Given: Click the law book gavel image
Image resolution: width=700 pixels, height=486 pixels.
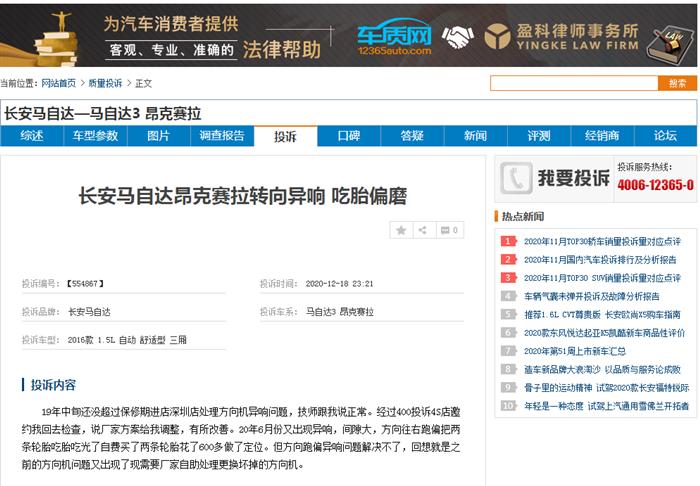Looking at the screenshot, I should pos(671,43).
